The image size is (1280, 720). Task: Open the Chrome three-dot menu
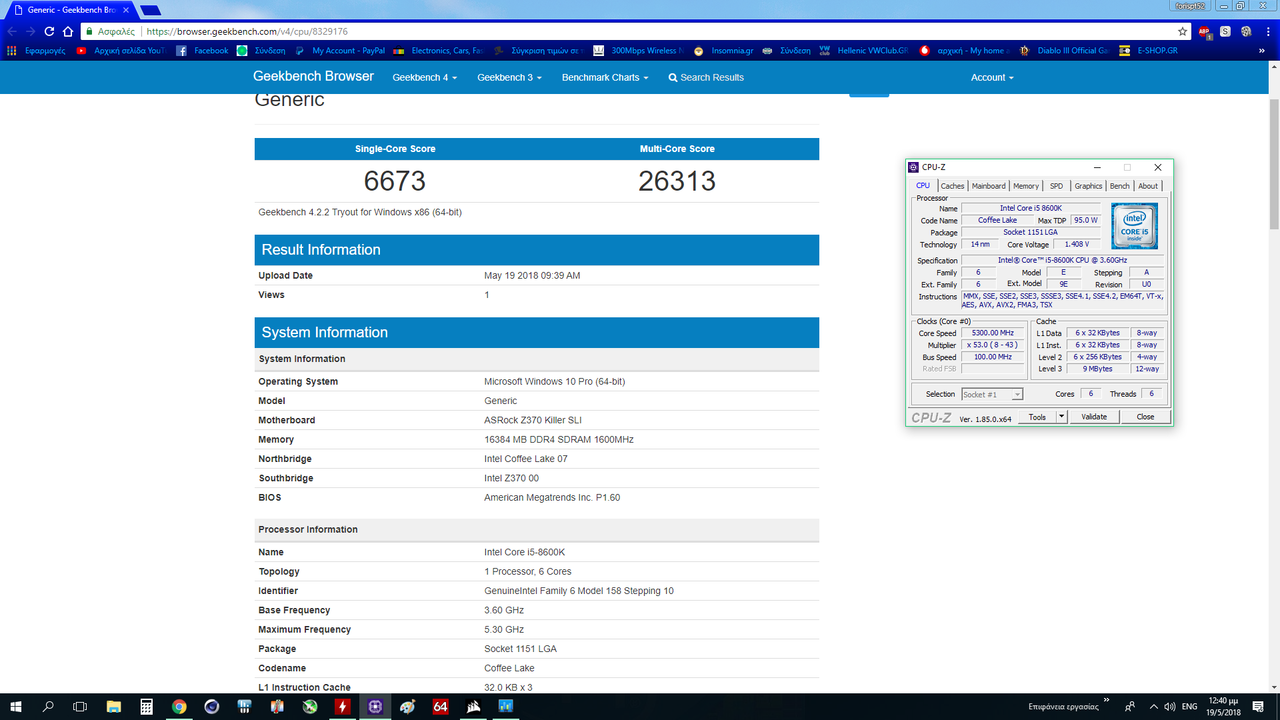point(1267,31)
